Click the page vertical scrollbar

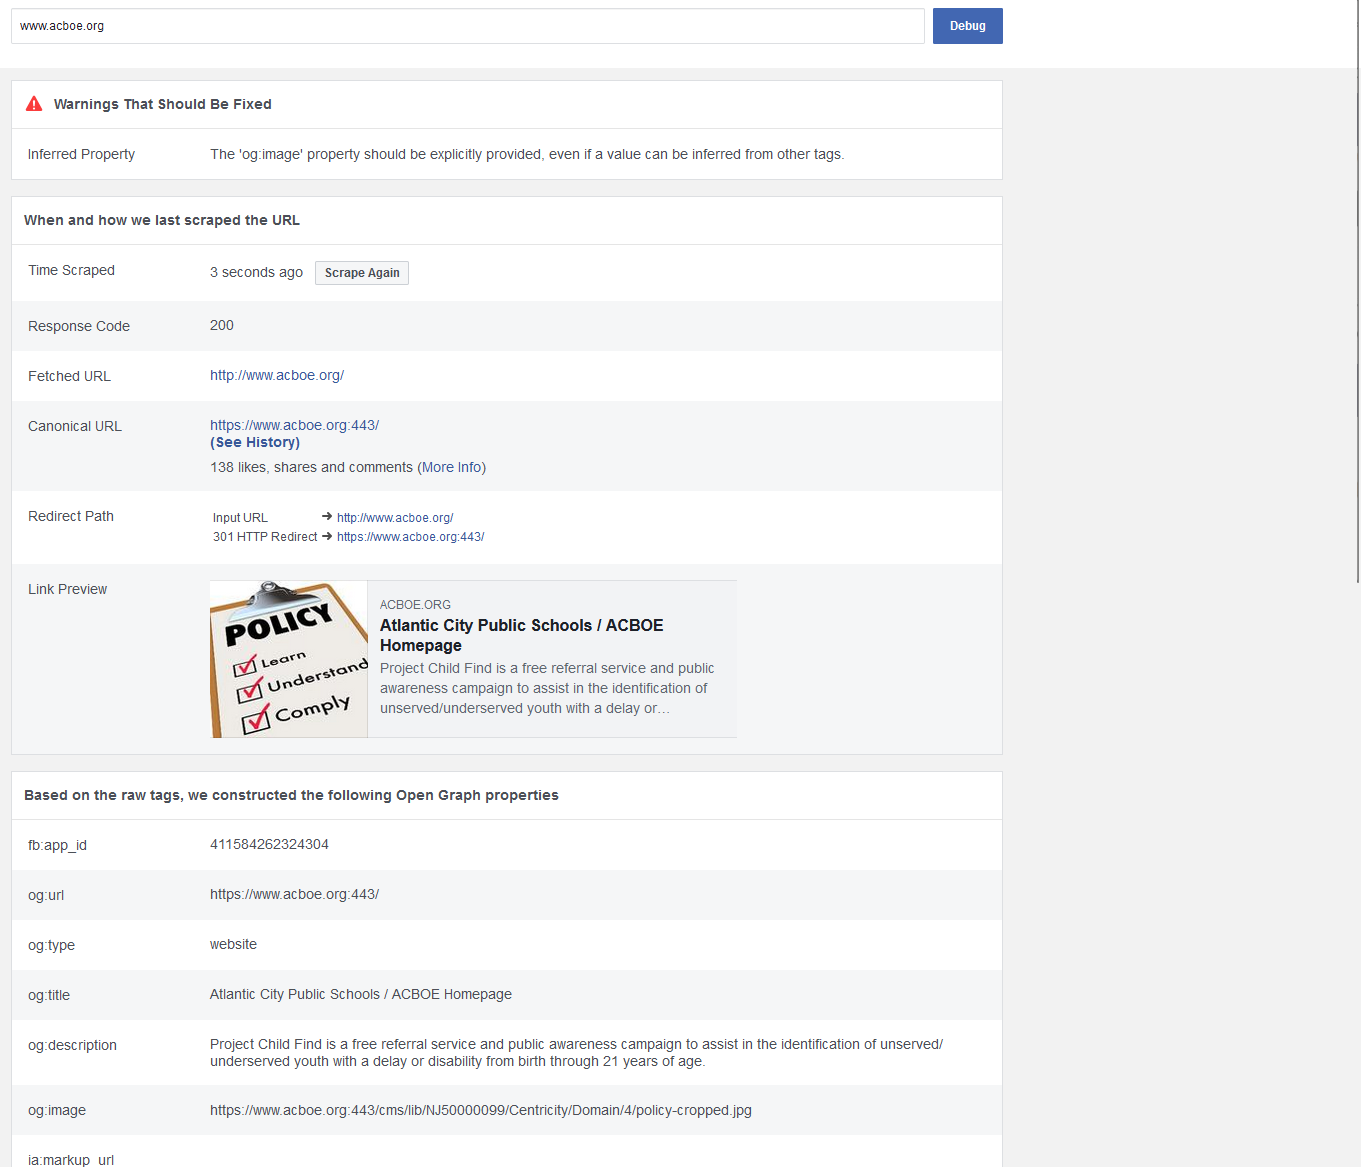[1357, 290]
